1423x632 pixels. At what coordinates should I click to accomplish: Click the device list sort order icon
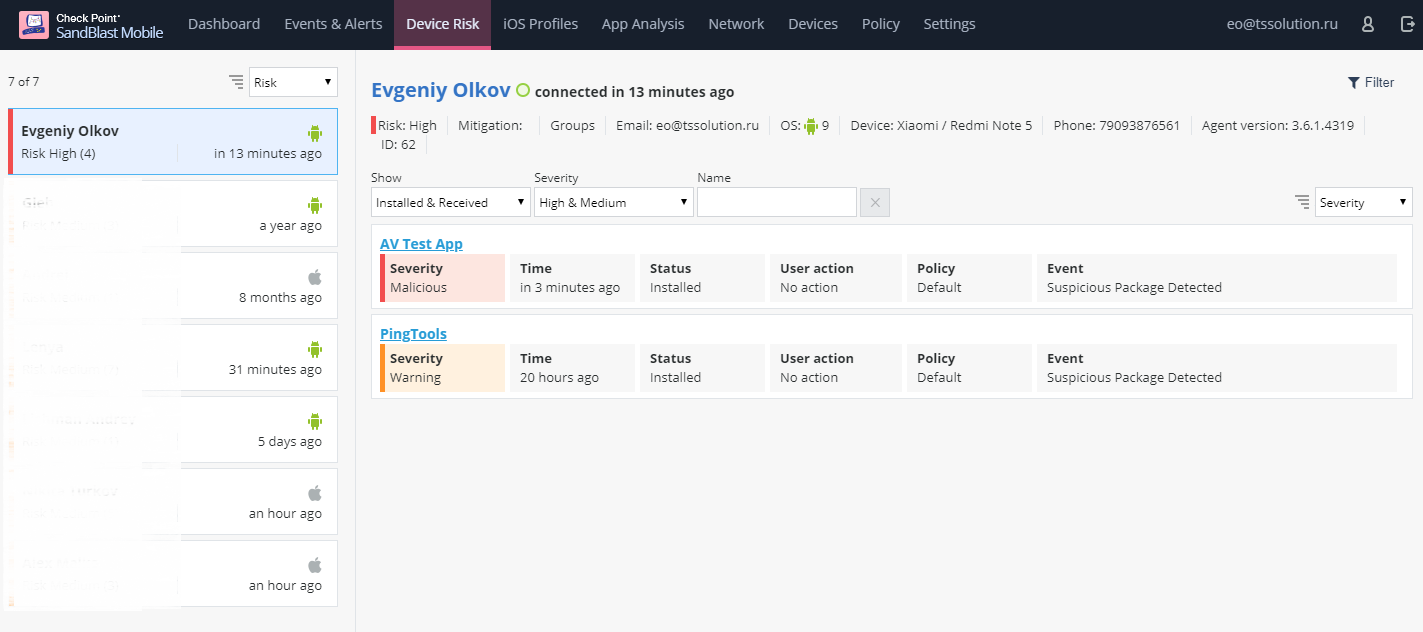coord(236,82)
